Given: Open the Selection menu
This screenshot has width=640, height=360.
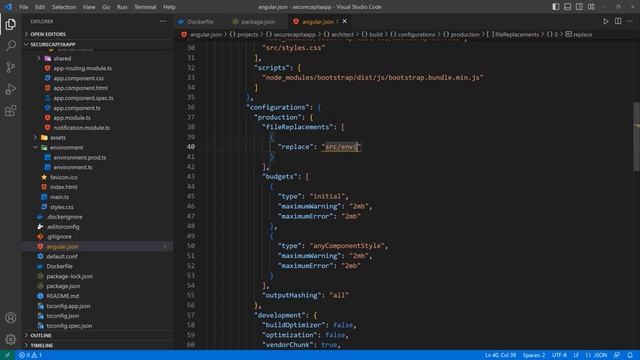Looking at the screenshot, I should click(64, 7).
